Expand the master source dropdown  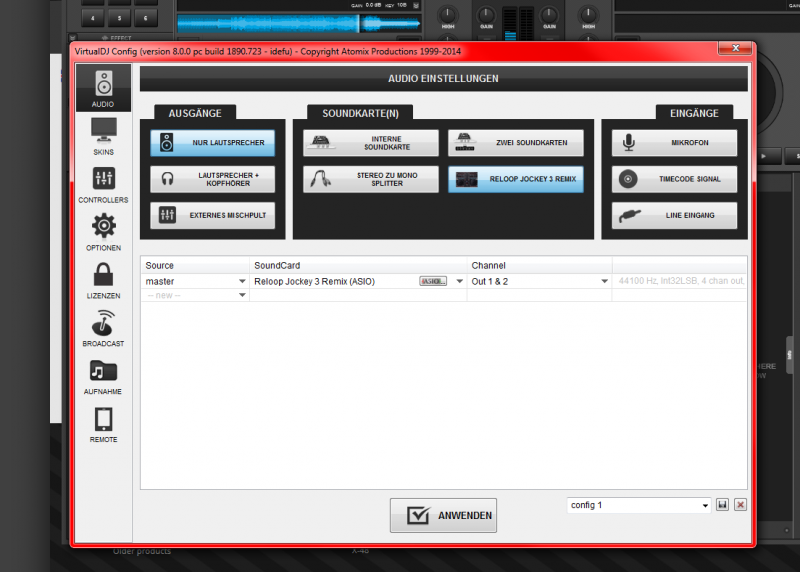pos(242,281)
